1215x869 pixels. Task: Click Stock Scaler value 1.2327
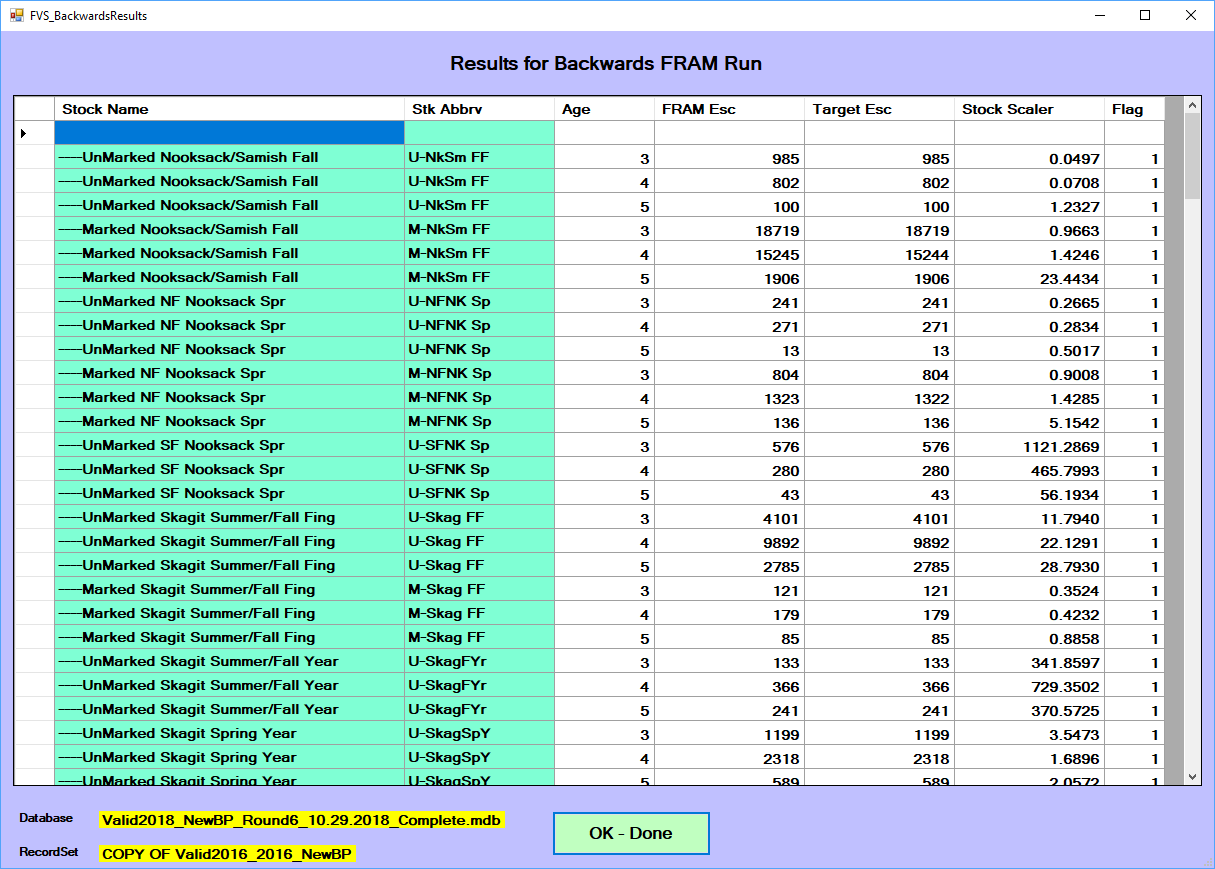point(1074,206)
